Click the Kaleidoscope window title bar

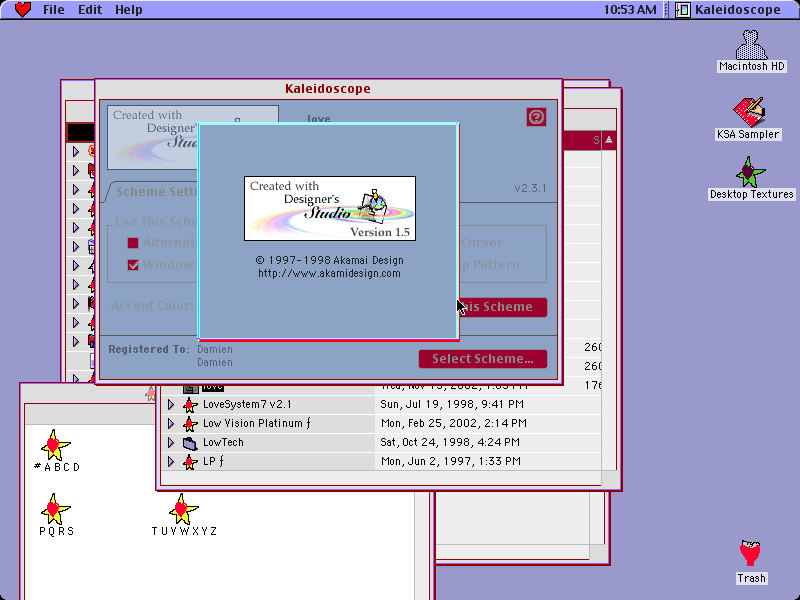[328, 89]
